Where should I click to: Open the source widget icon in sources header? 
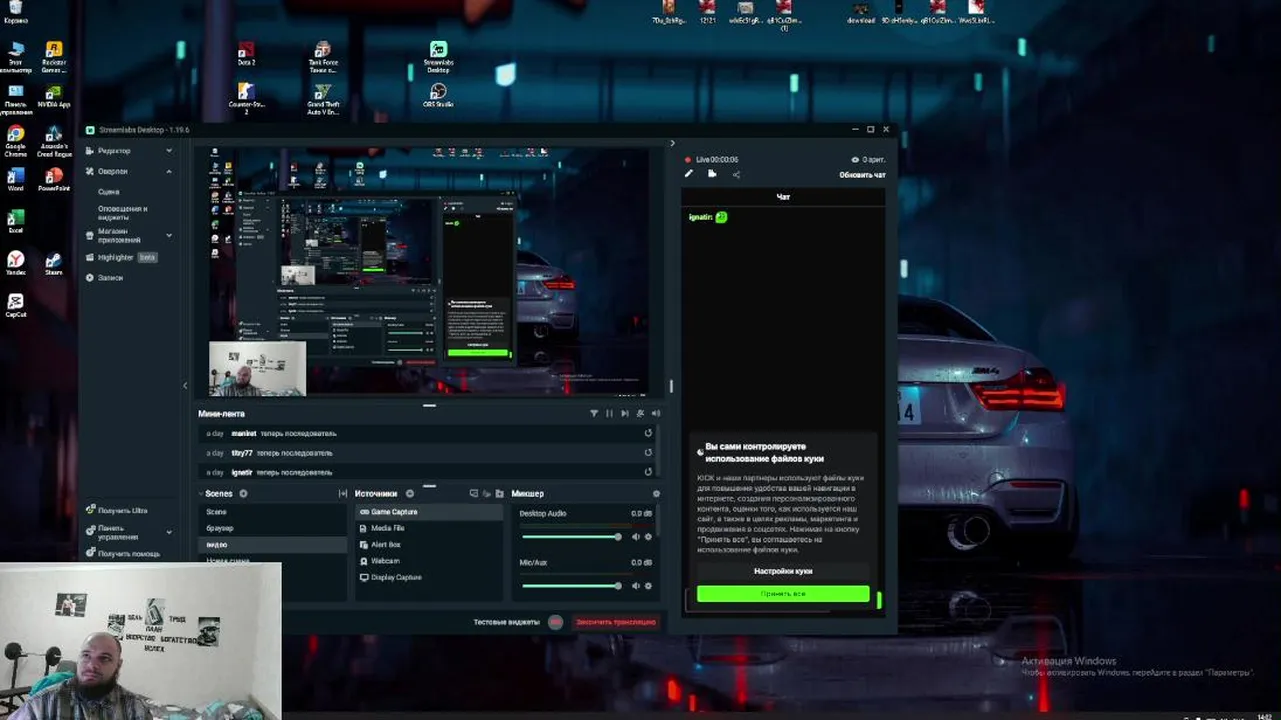pyautogui.click(x=474, y=494)
